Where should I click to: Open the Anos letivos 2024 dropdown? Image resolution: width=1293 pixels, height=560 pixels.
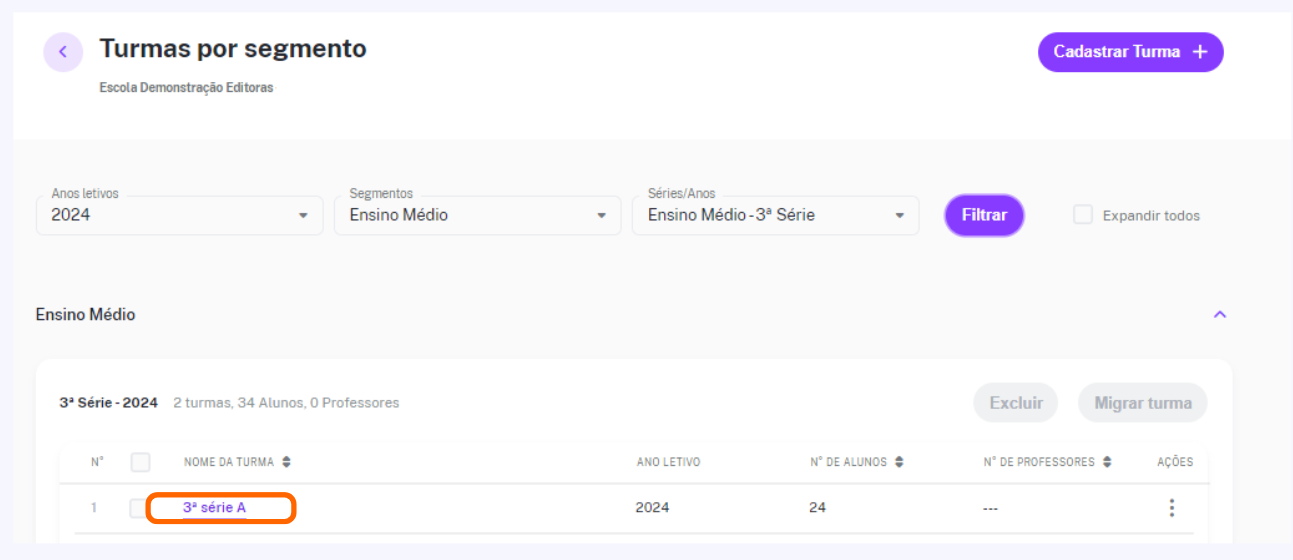pyautogui.click(x=180, y=215)
